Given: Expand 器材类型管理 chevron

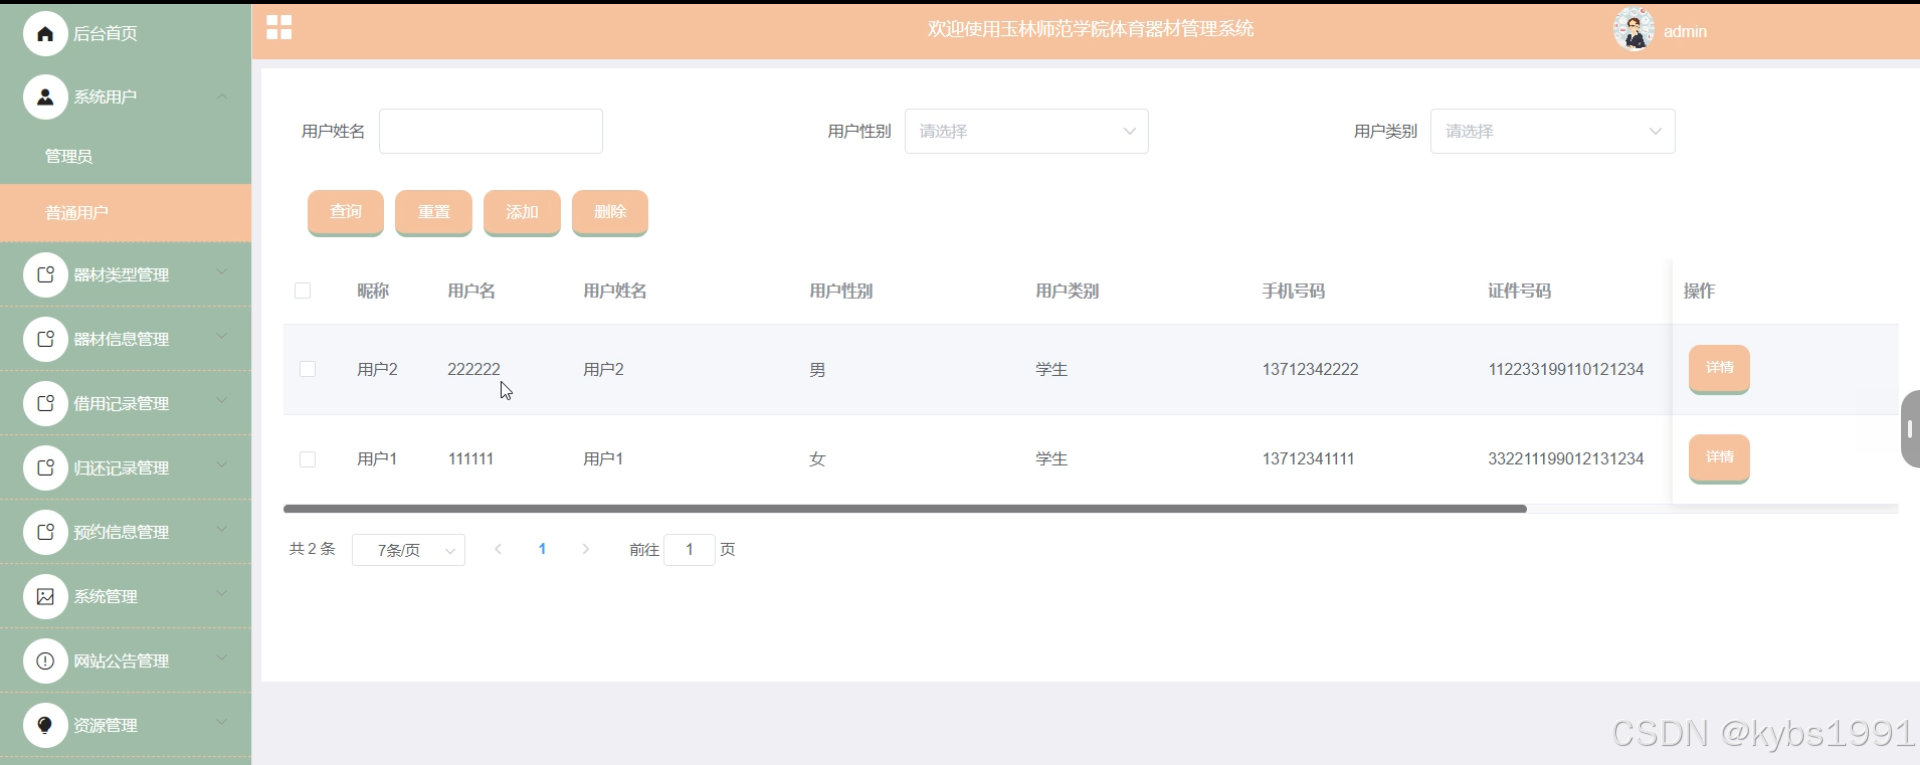Looking at the screenshot, I should click(x=222, y=272).
